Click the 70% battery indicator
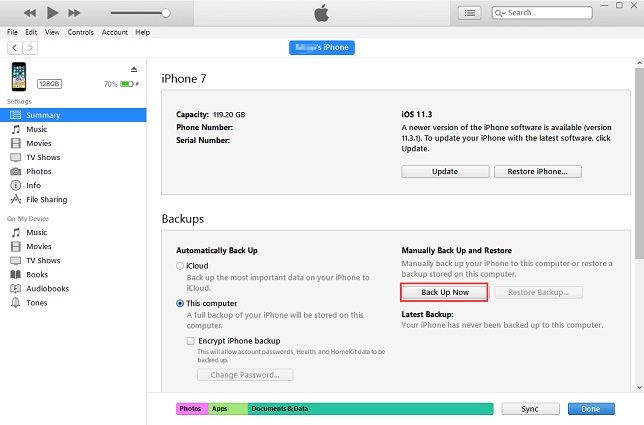The height and width of the screenshot is (425, 644). click(121, 84)
